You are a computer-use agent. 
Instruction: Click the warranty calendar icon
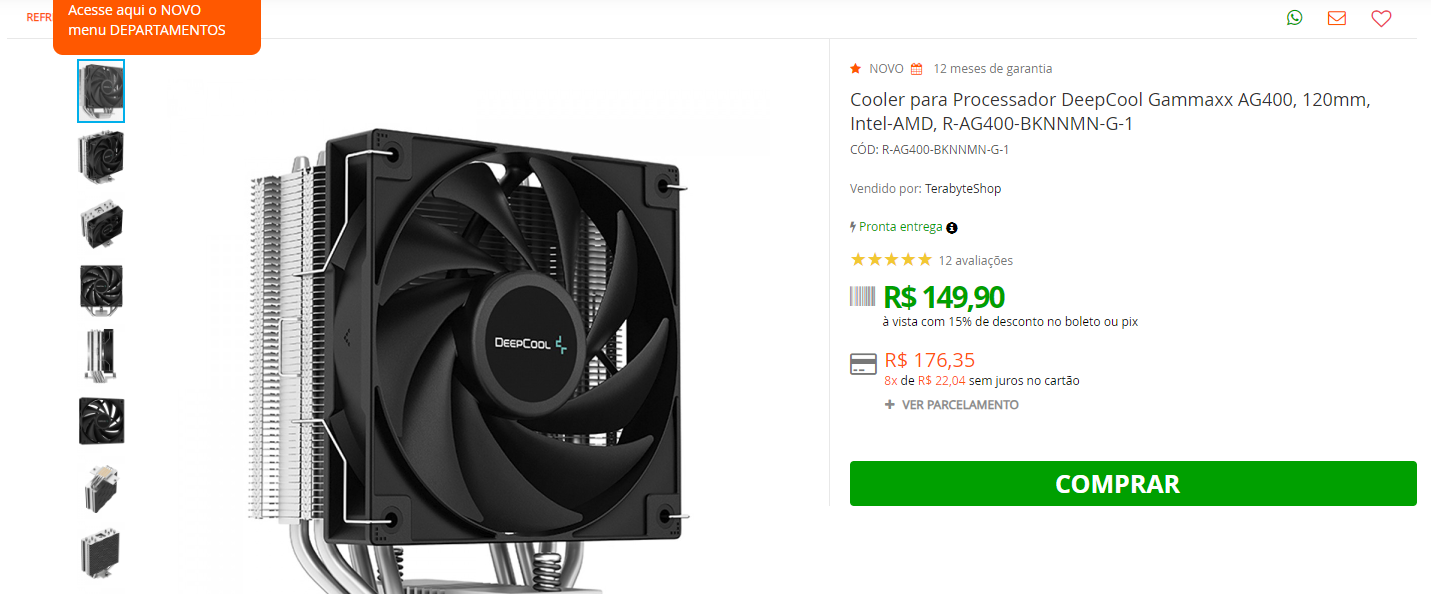click(x=916, y=69)
